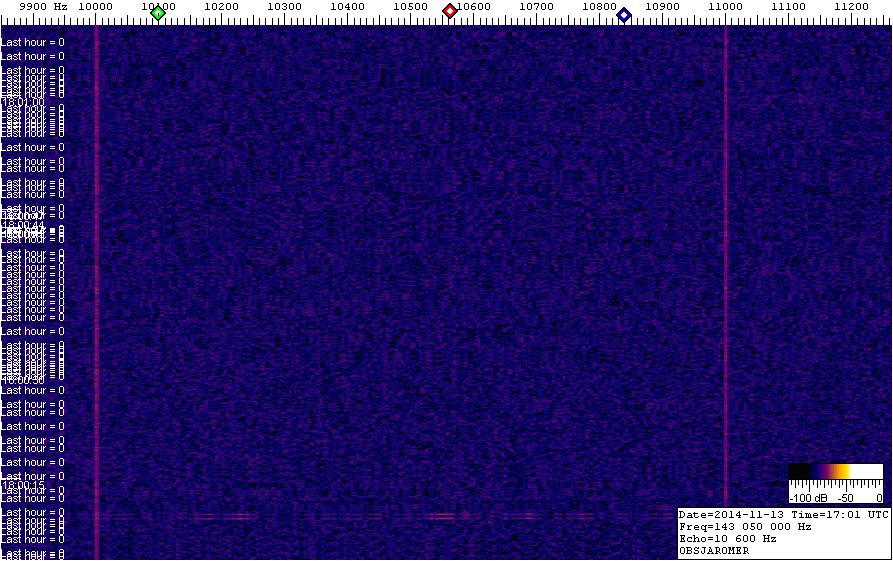
Task: Click the -50 label on color scale
Action: click(845, 497)
